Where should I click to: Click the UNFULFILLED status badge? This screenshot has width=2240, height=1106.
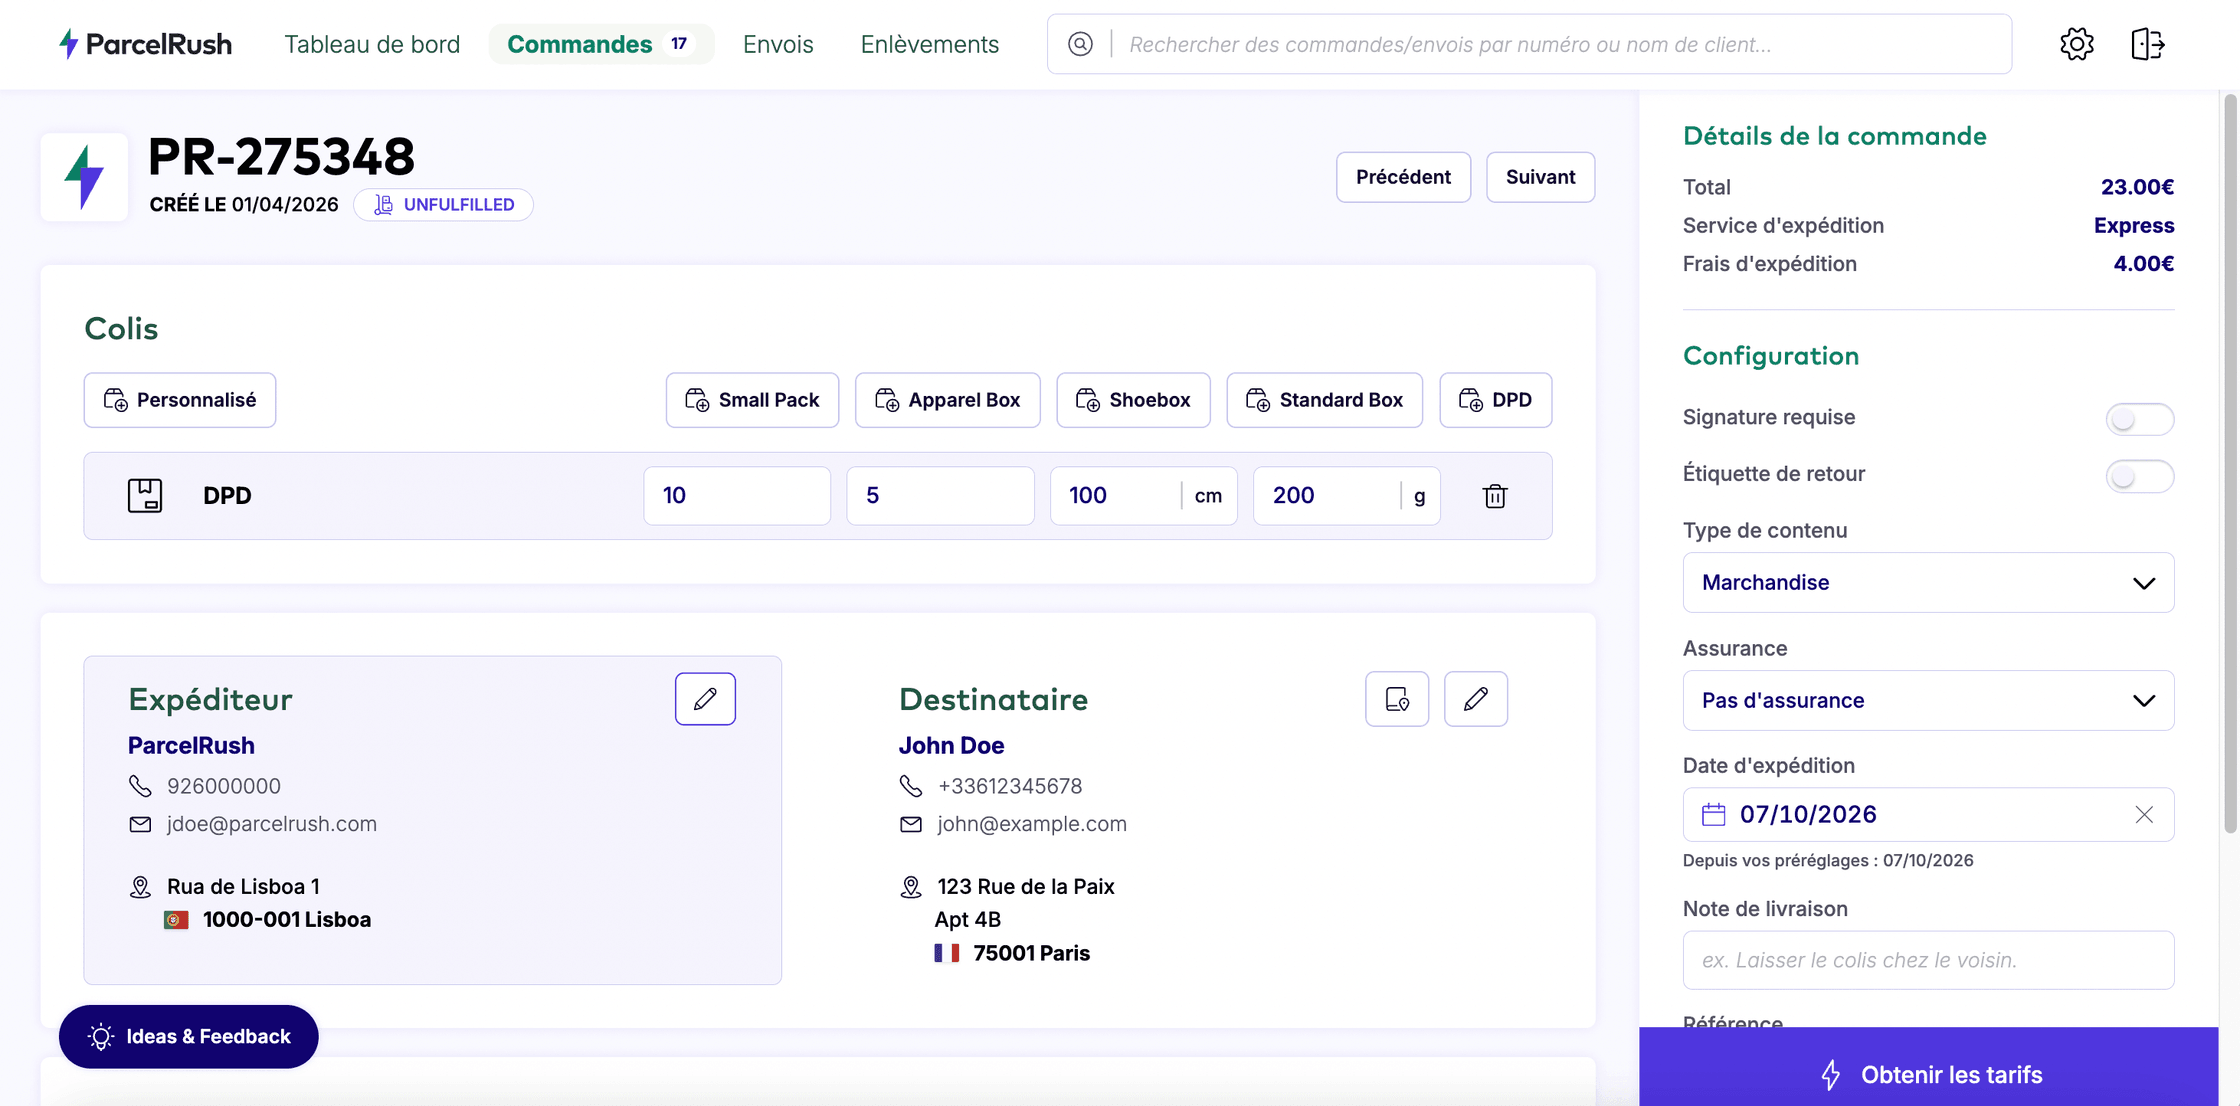click(x=443, y=205)
